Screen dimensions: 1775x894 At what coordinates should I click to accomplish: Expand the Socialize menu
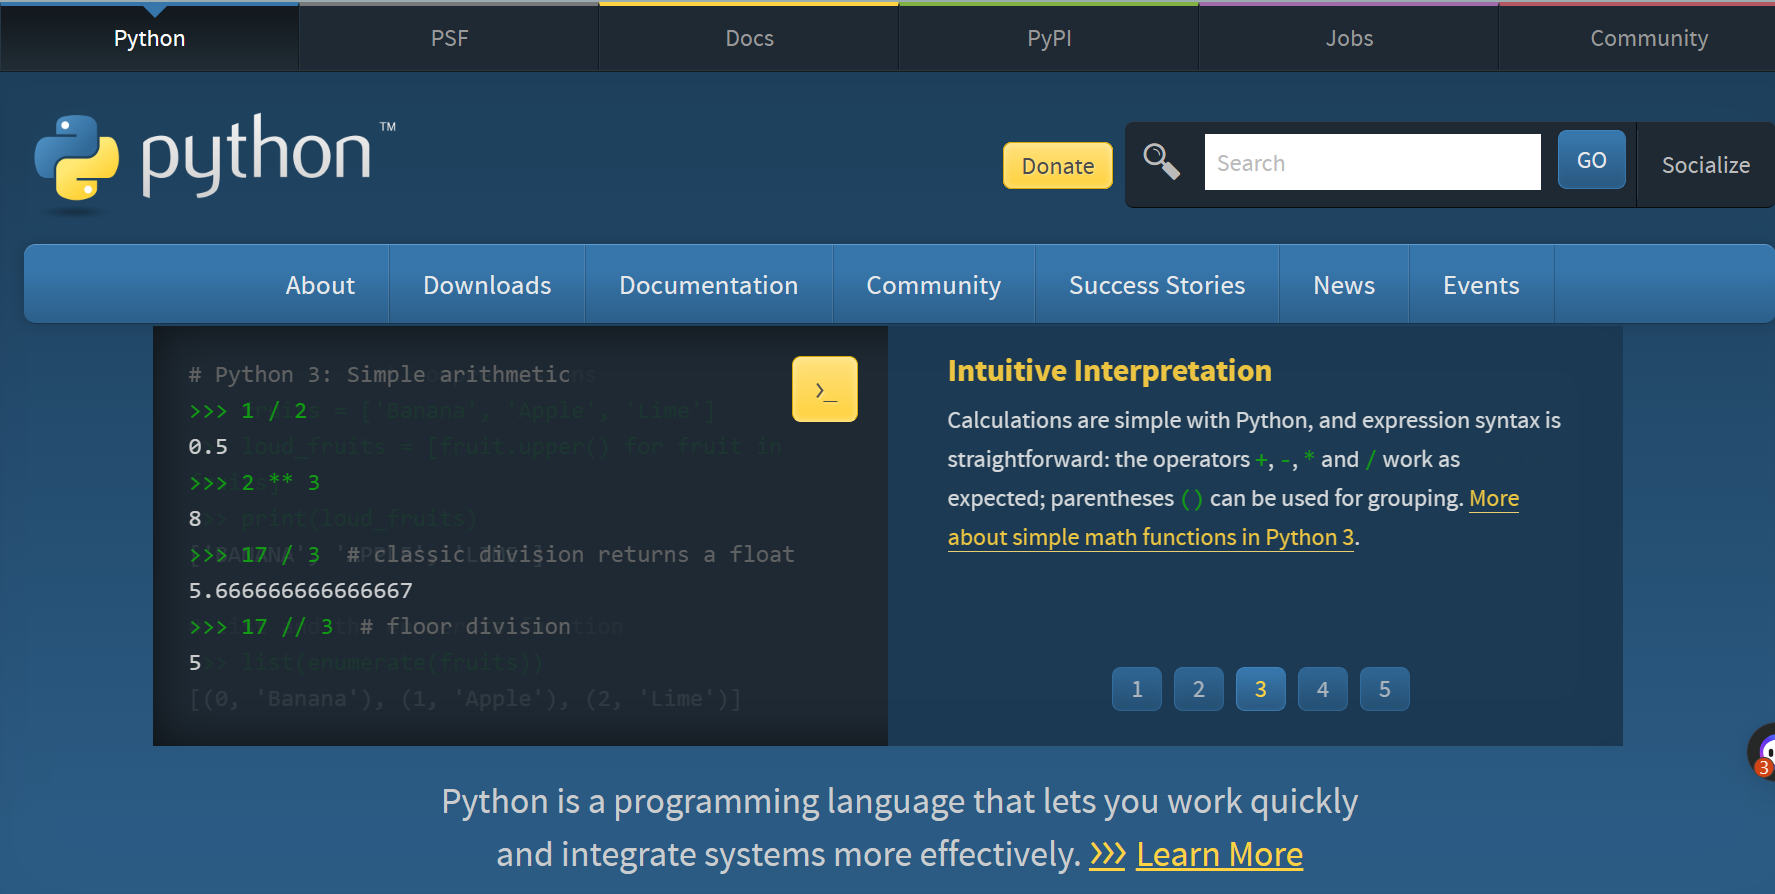1706,165
